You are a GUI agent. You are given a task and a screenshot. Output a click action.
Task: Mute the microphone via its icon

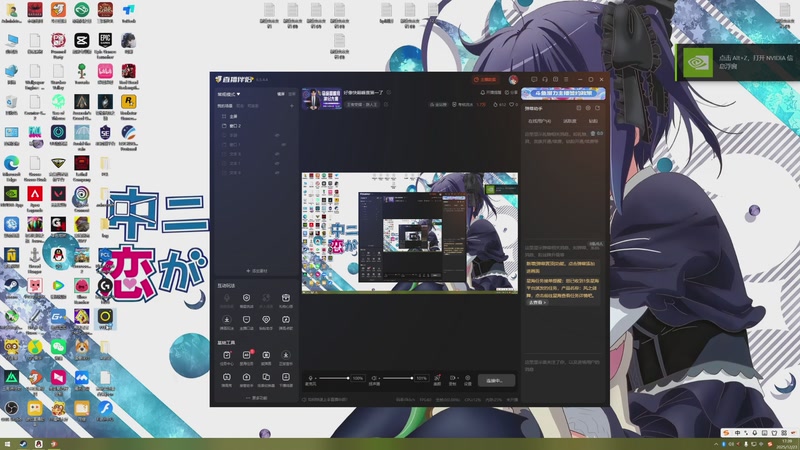[x=310, y=378]
